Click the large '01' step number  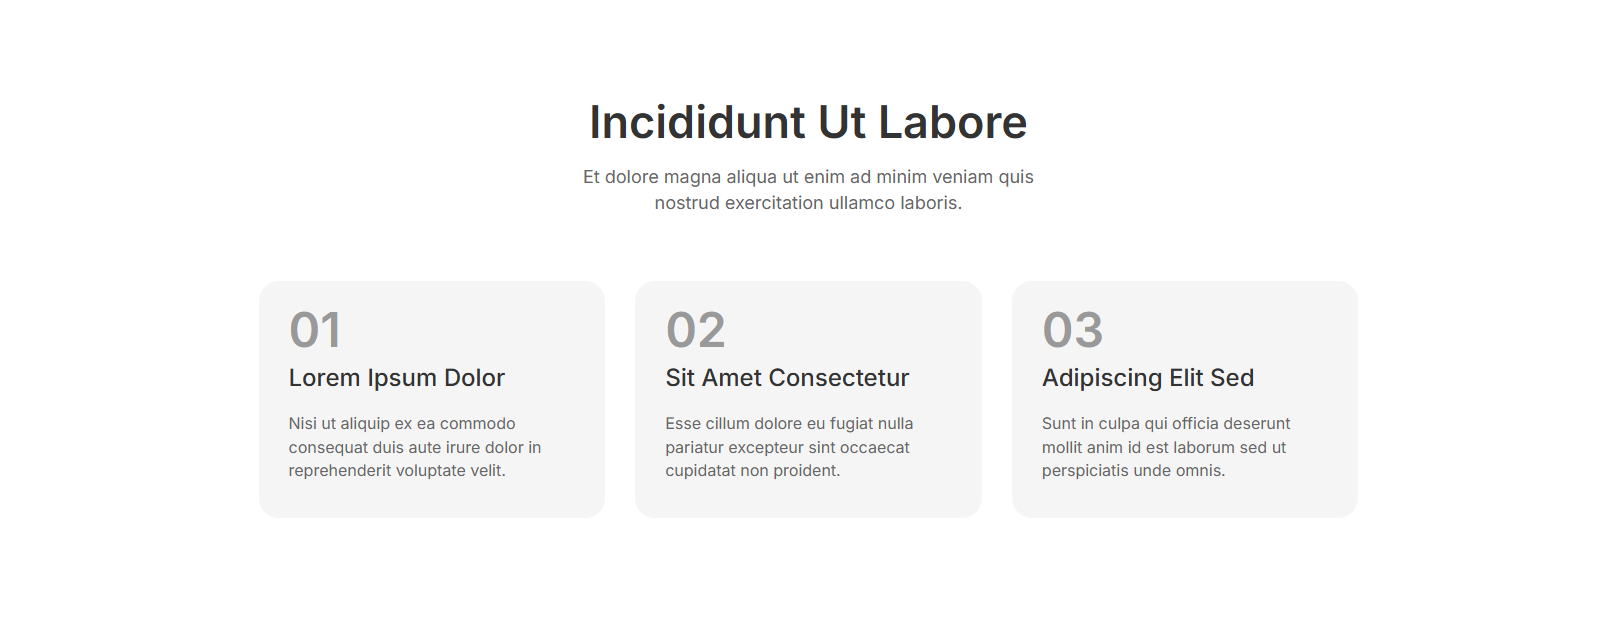[315, 330]
